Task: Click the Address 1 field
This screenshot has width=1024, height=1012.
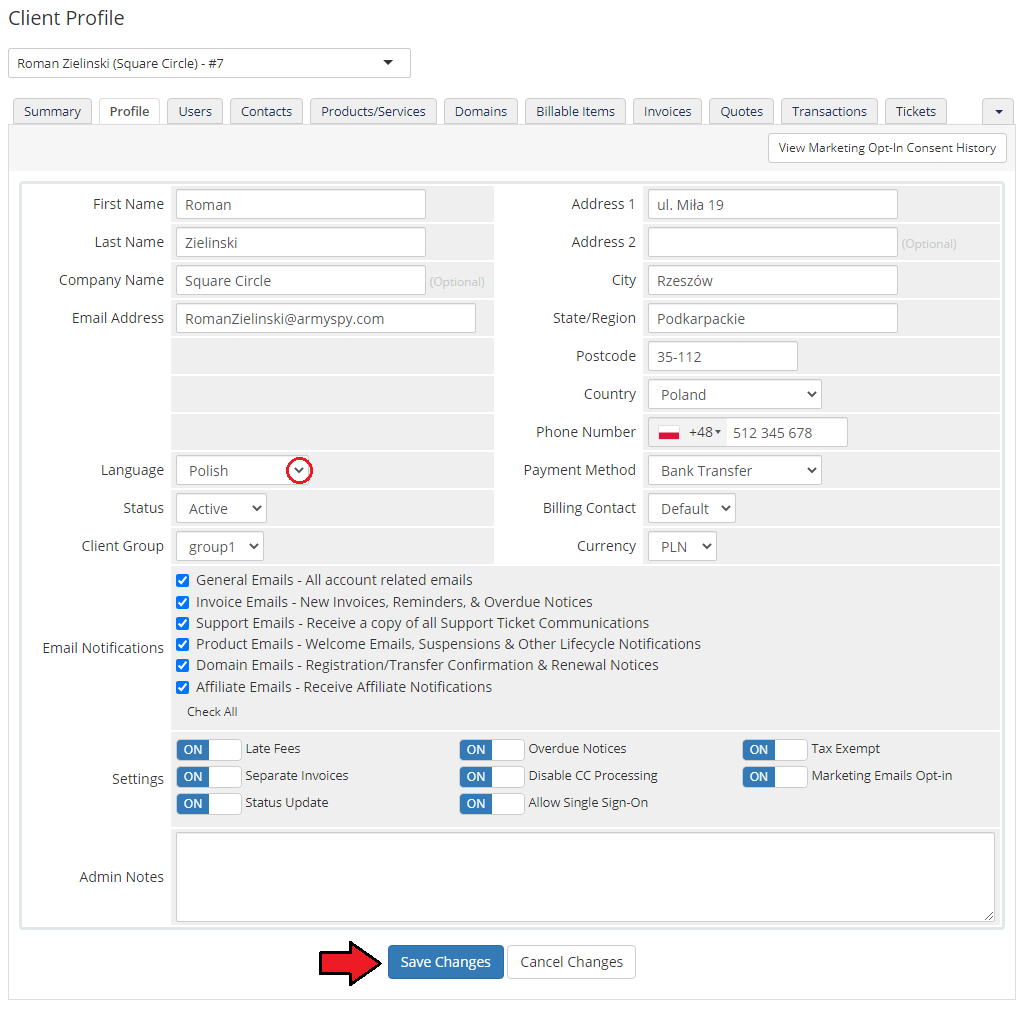Action: point(773,204)
